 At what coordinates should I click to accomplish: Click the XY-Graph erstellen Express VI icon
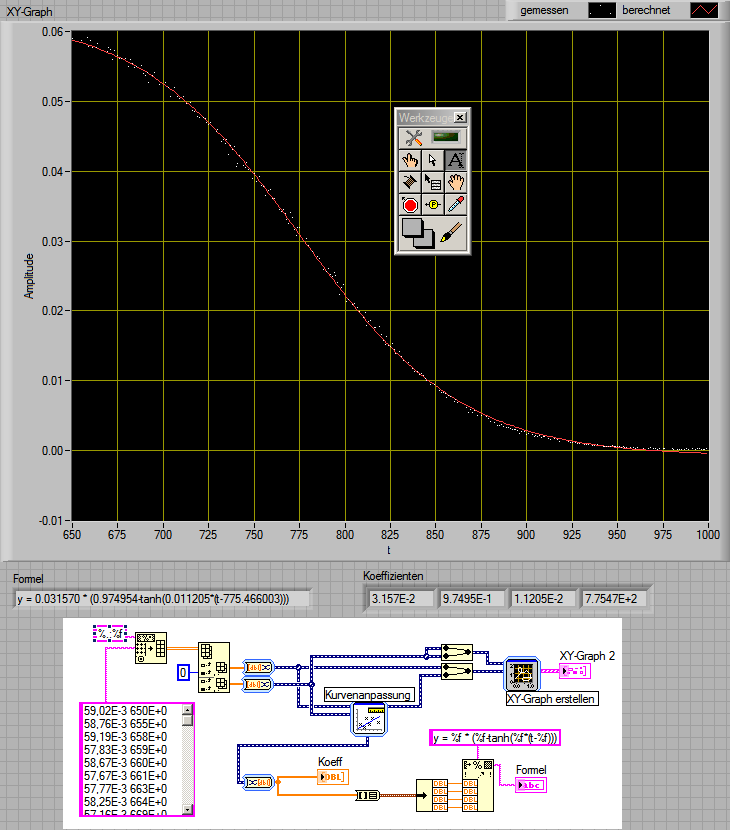click(x=522, y=674)
